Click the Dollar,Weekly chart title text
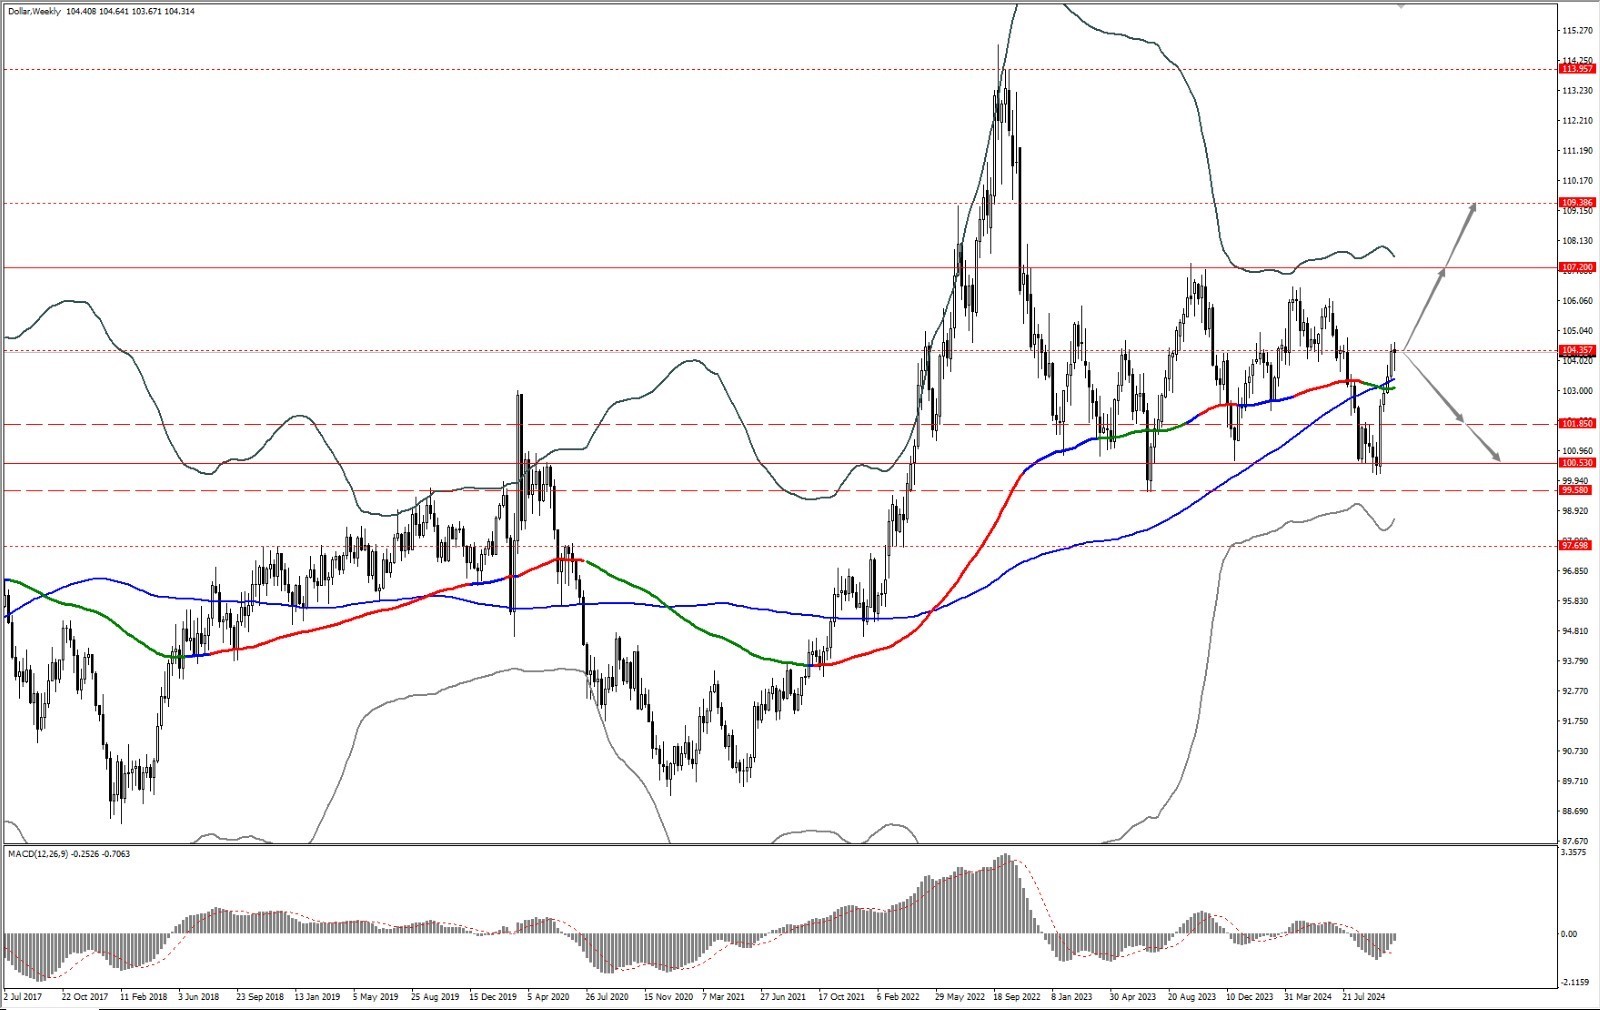The height and width of the screenshot is (1010, 1600). click(x=33, y=12)
